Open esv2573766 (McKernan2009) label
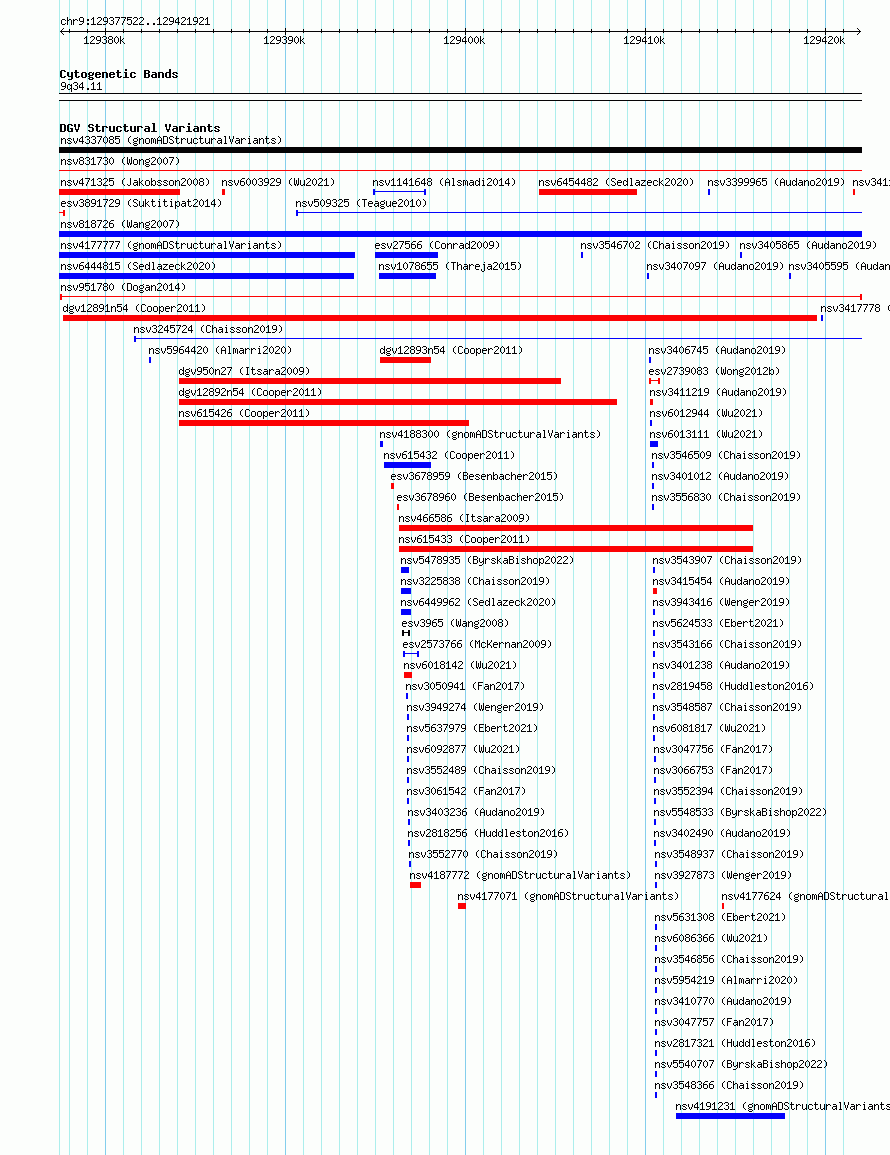Image resolution: width=890 pixels, height=1155 pixels. 477,645
